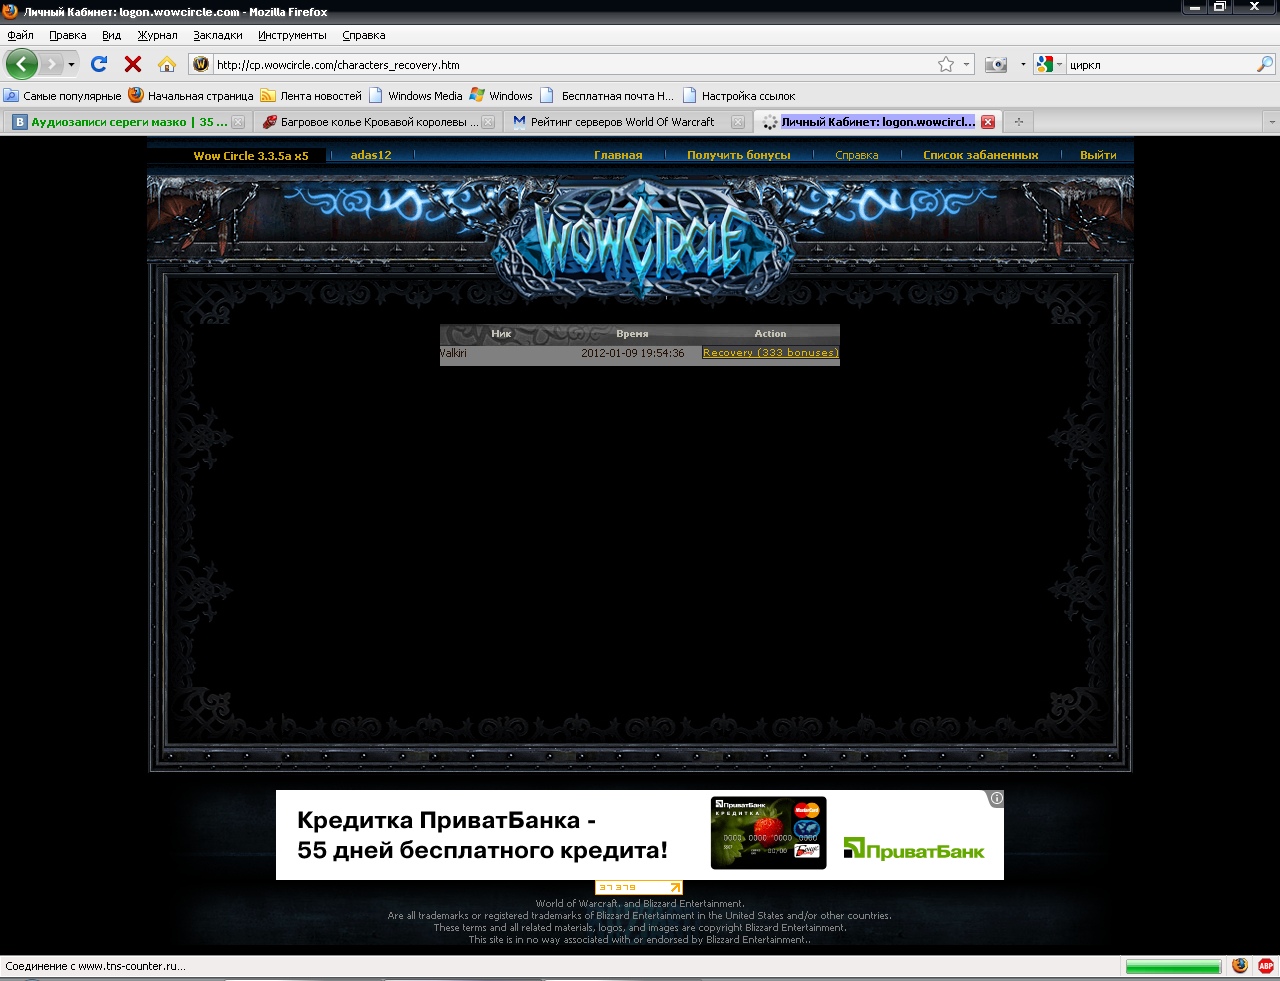Open the camera tool dropdown arrow
1280x981 pixels.
click(x=1023, y=64)
